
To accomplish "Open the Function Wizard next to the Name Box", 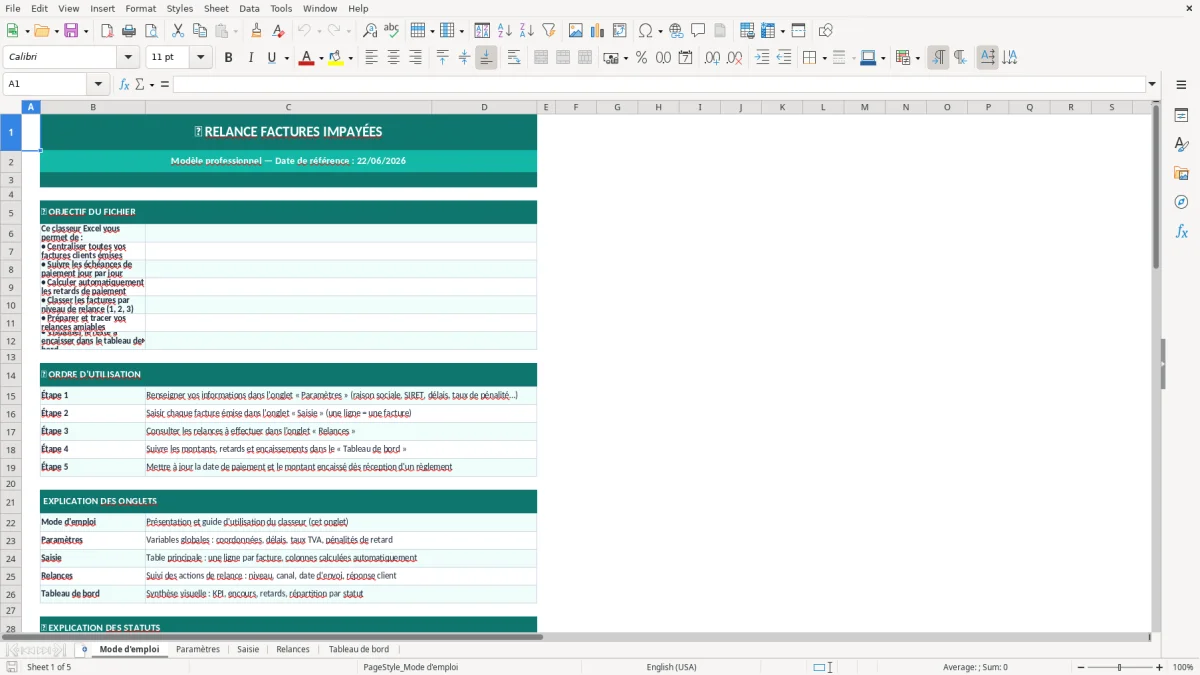I will click(124, 84).
